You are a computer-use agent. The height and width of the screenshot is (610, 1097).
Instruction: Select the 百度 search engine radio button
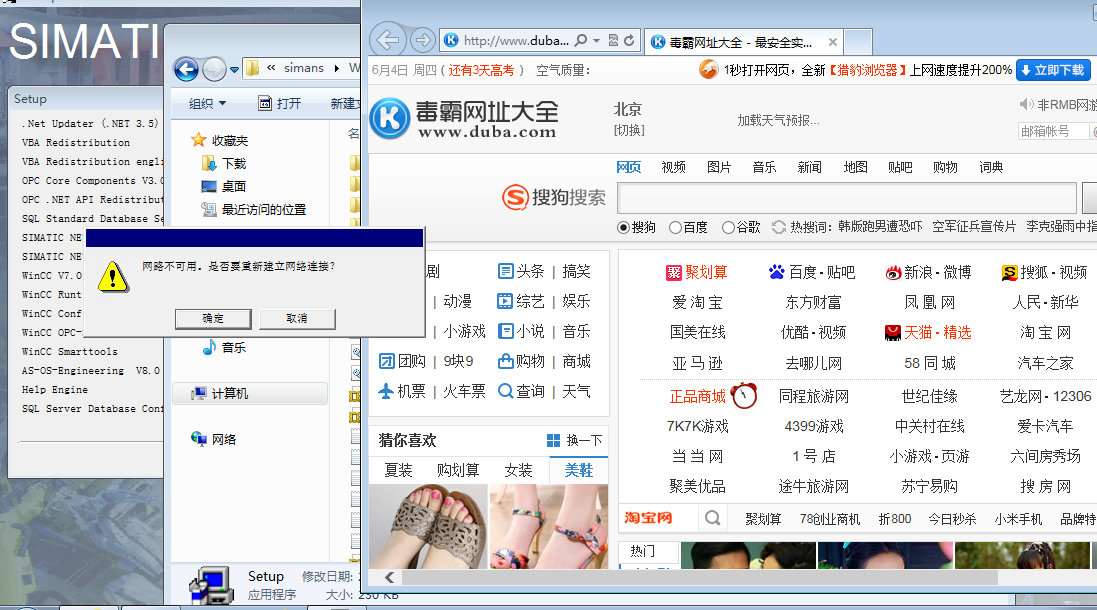675,227
